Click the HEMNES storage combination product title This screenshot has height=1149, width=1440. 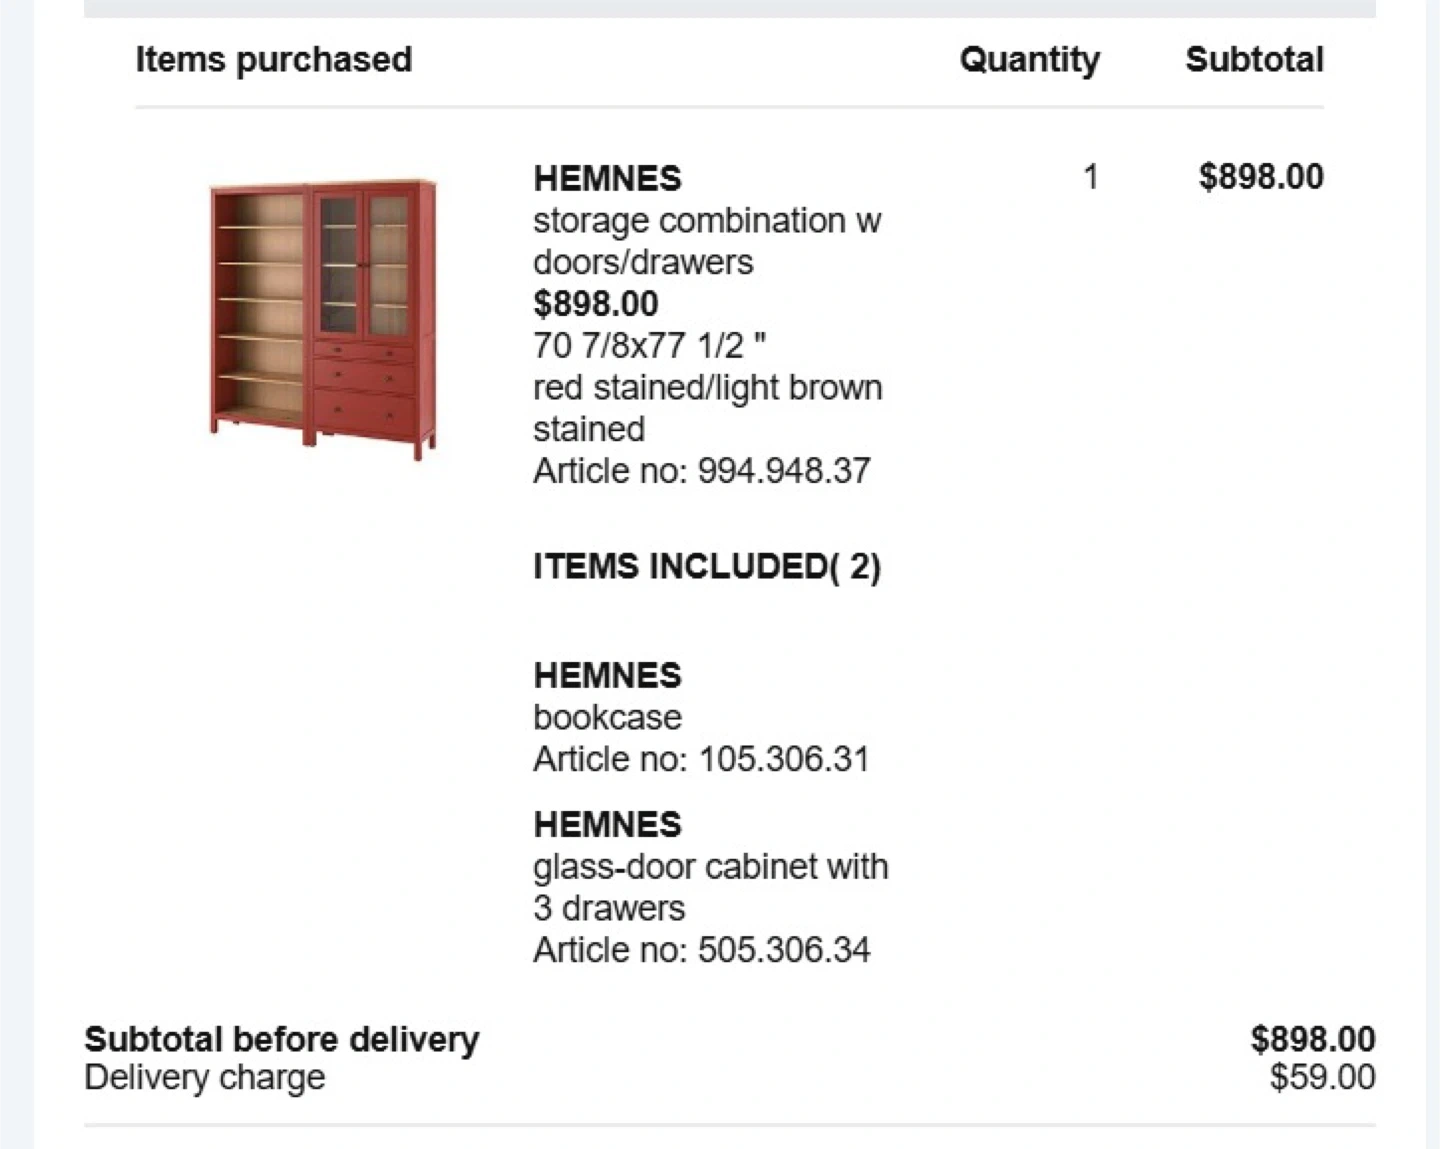(x=607, y=178)
